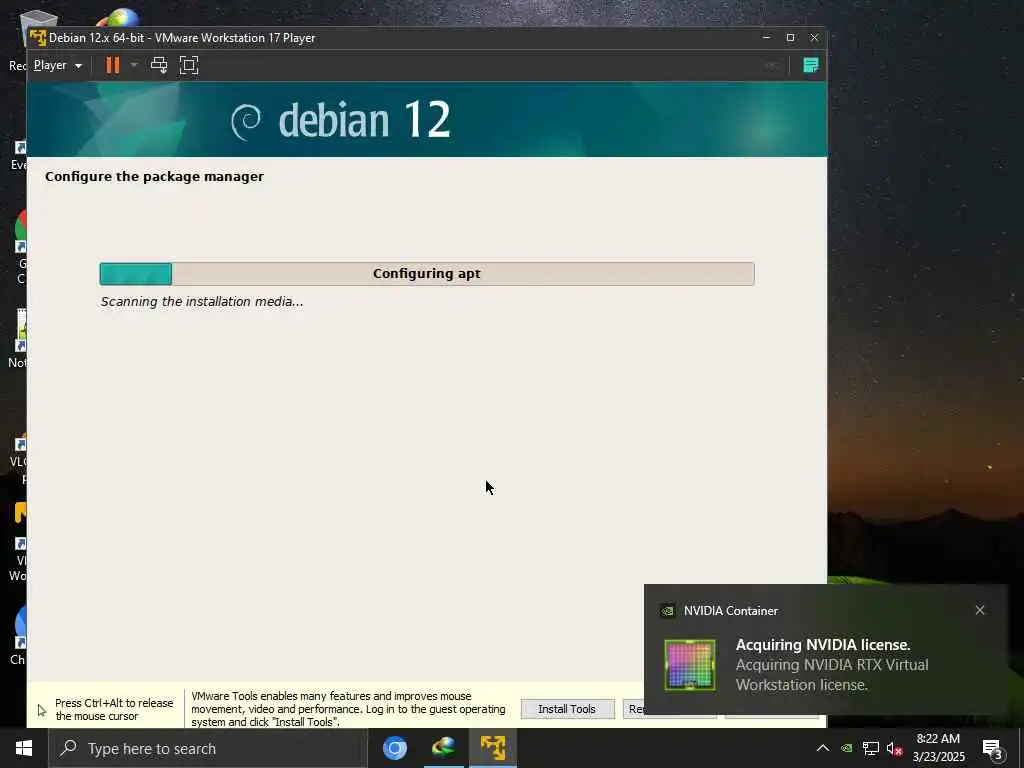Dismiss the NVIDIA Container notification

[980, 610]
